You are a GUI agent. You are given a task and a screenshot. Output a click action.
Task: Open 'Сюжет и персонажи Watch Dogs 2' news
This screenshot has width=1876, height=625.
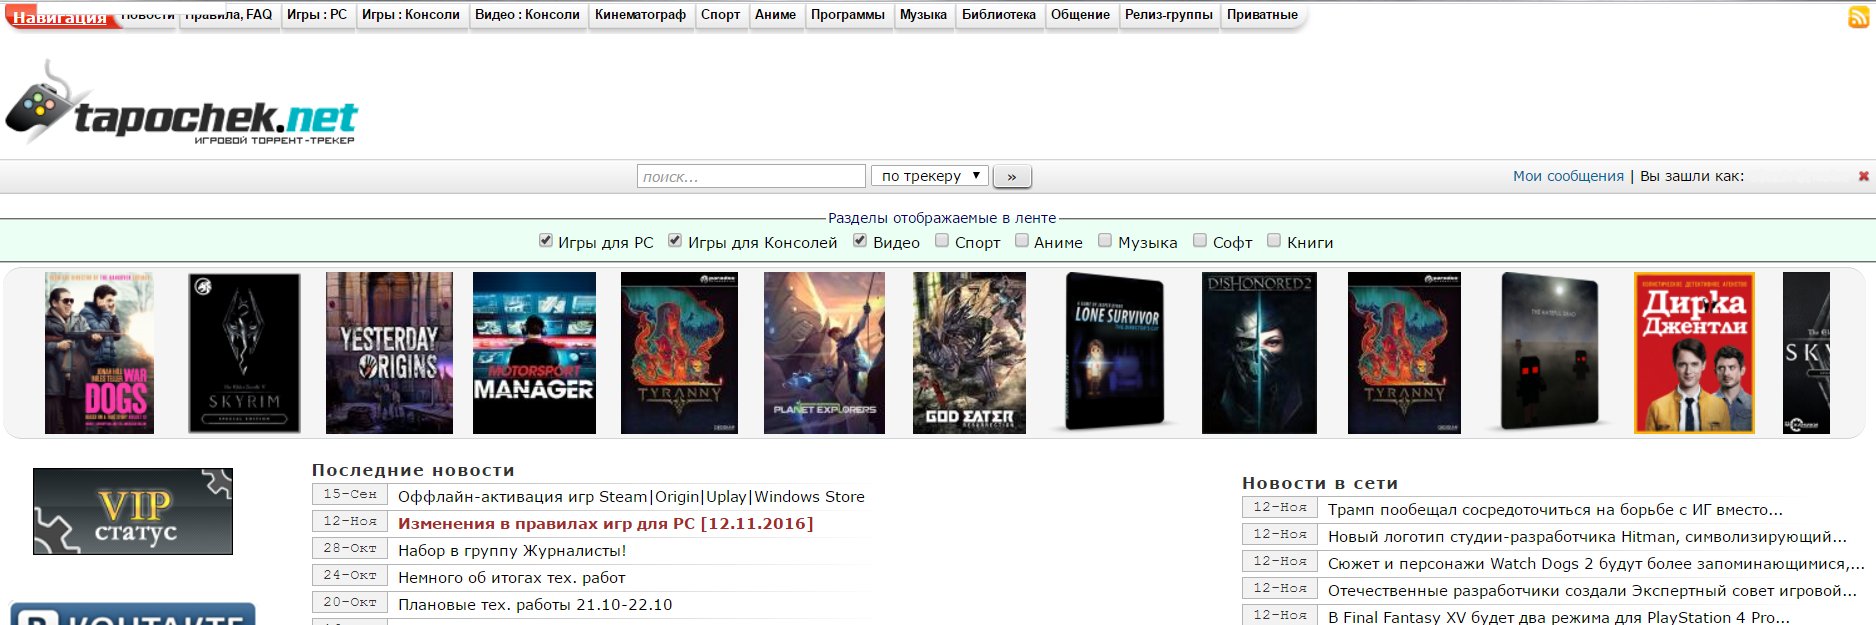[1596, 564]
